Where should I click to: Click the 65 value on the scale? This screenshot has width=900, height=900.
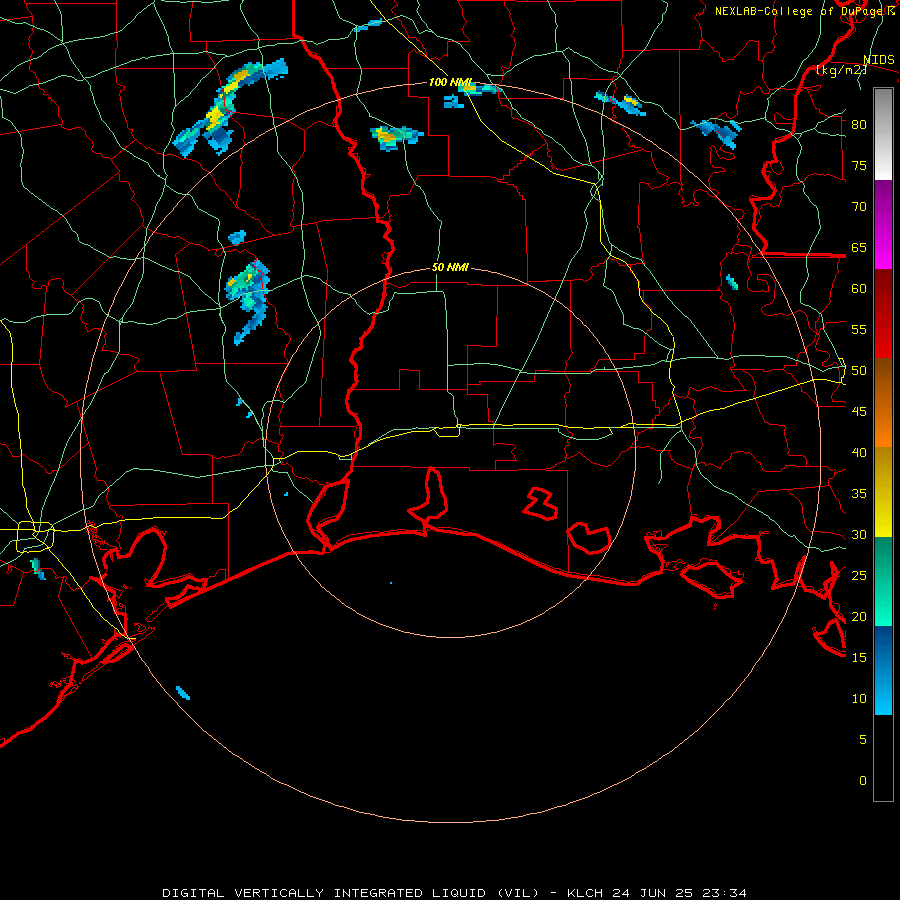(859, 248)
